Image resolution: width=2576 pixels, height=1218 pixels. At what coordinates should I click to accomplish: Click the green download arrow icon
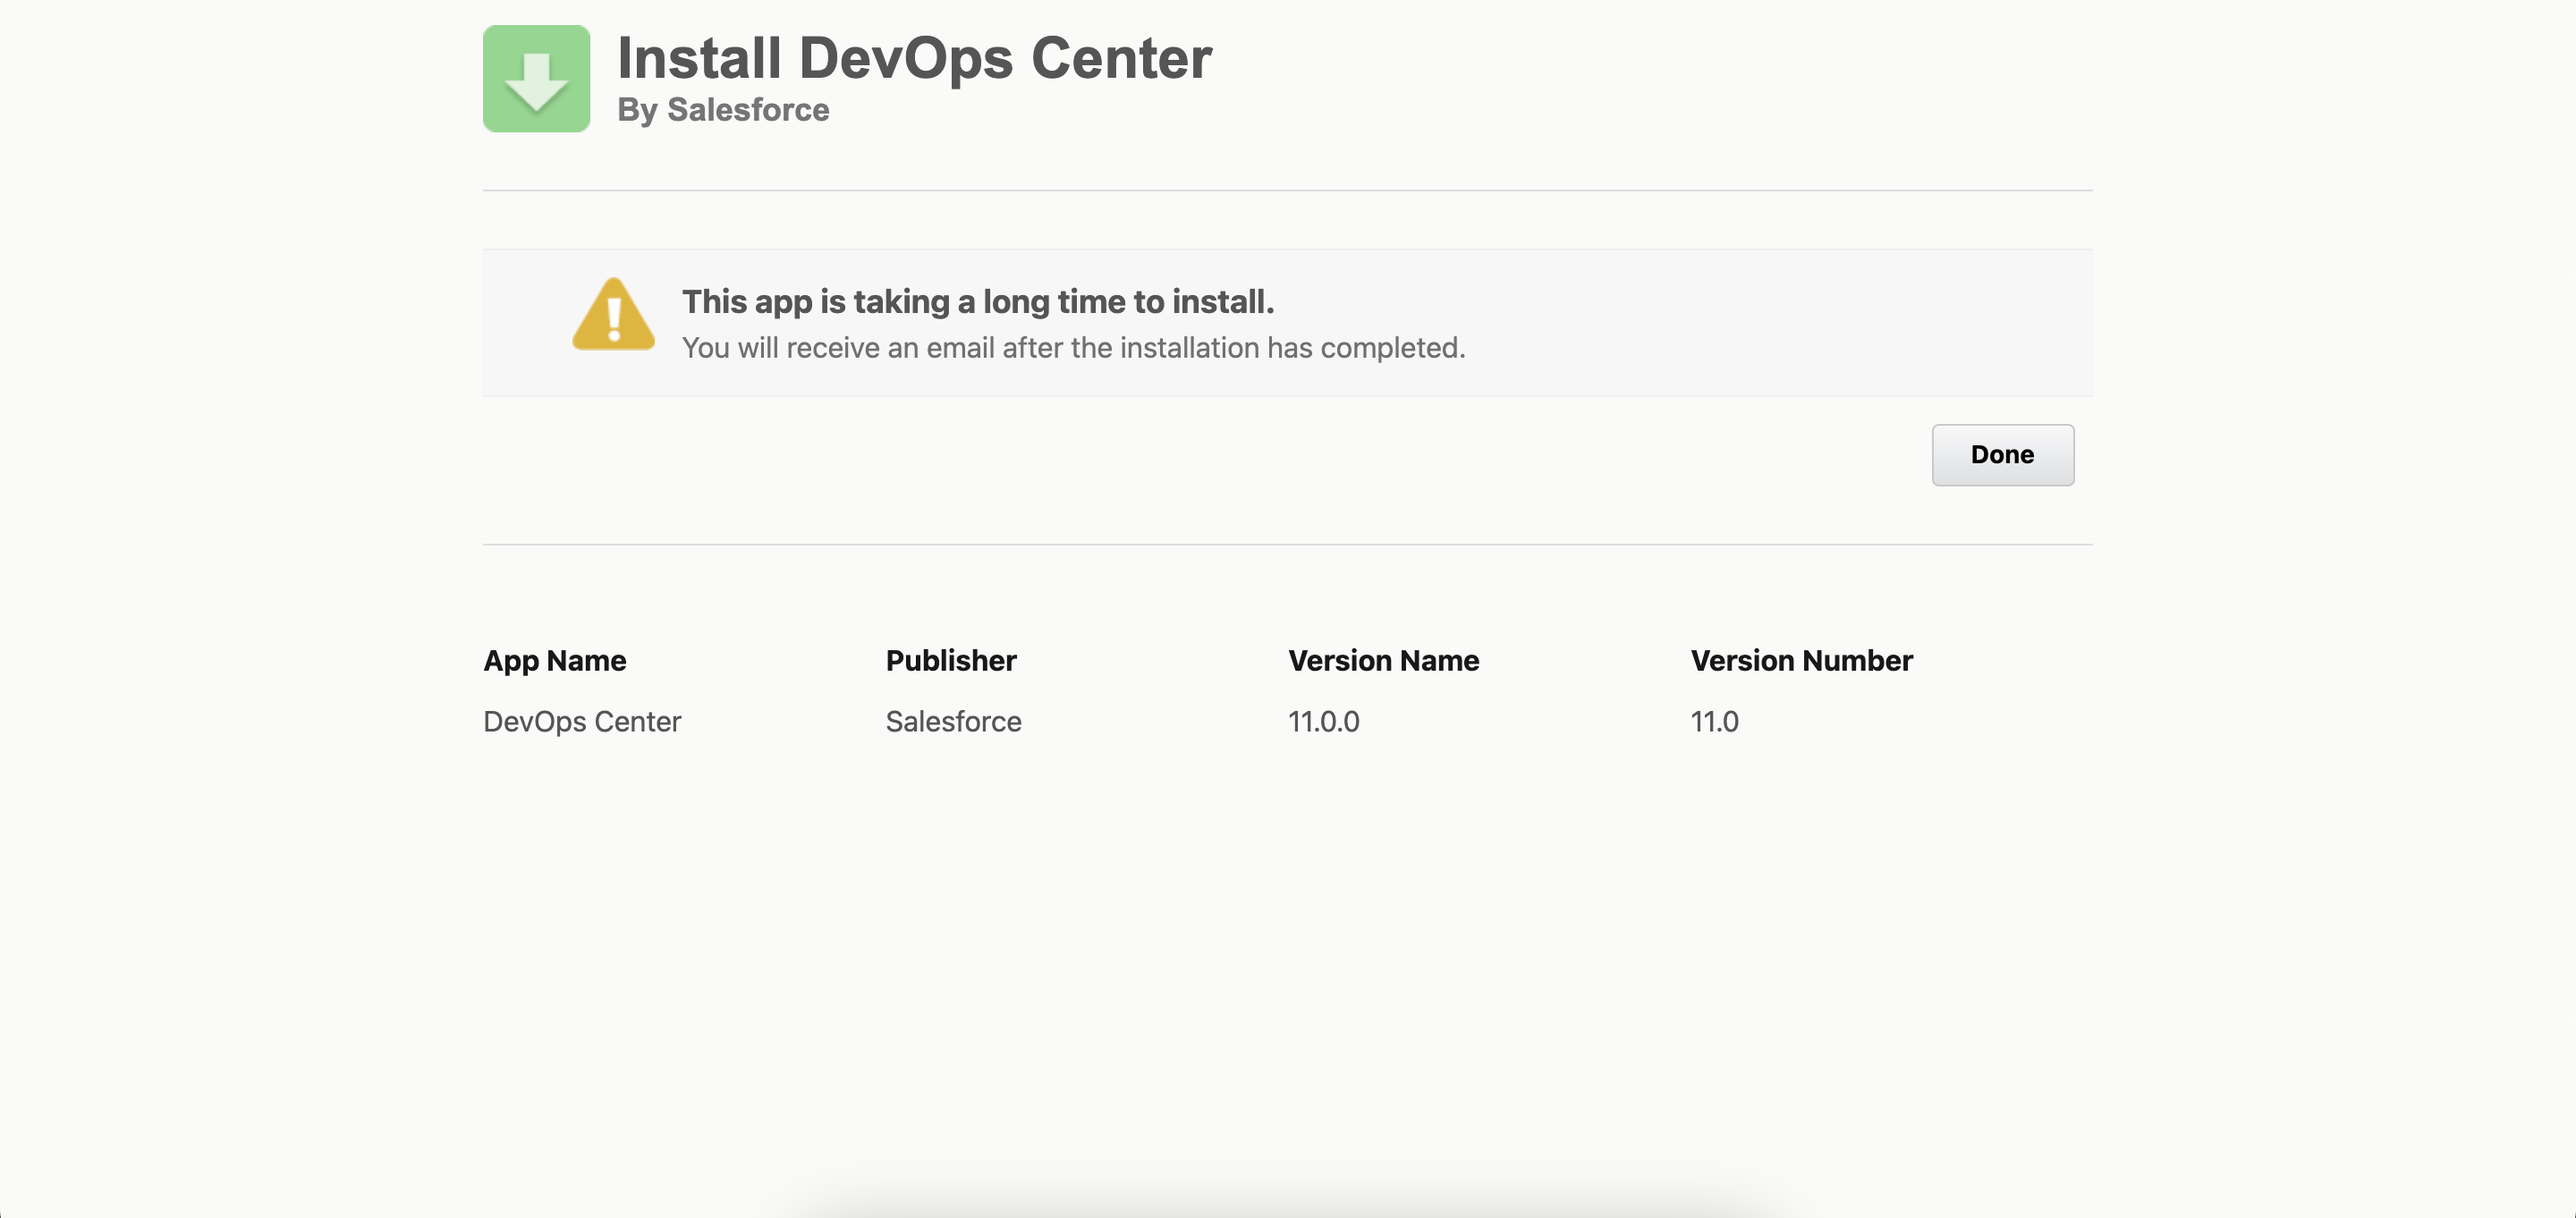(x=536, y=79)
